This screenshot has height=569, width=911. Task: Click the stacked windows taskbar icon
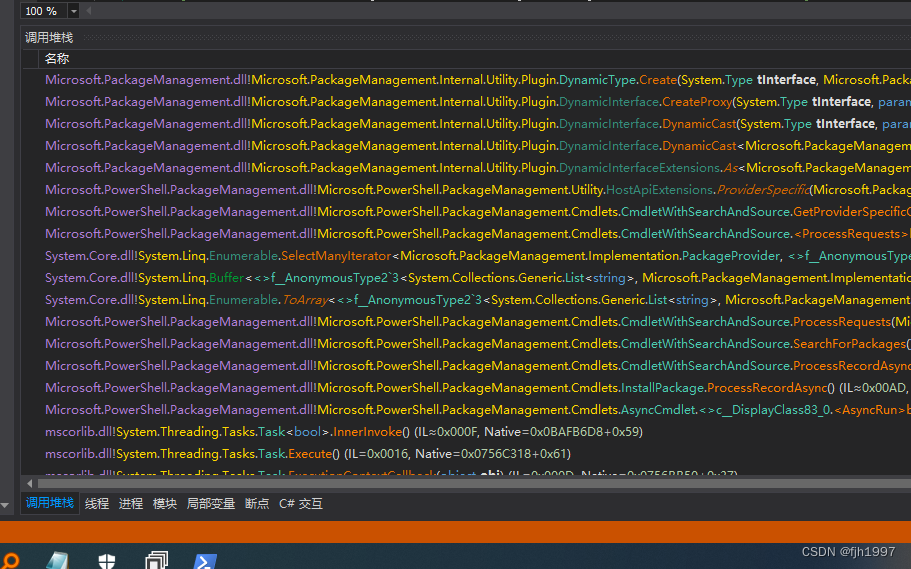tap(157, 560)
